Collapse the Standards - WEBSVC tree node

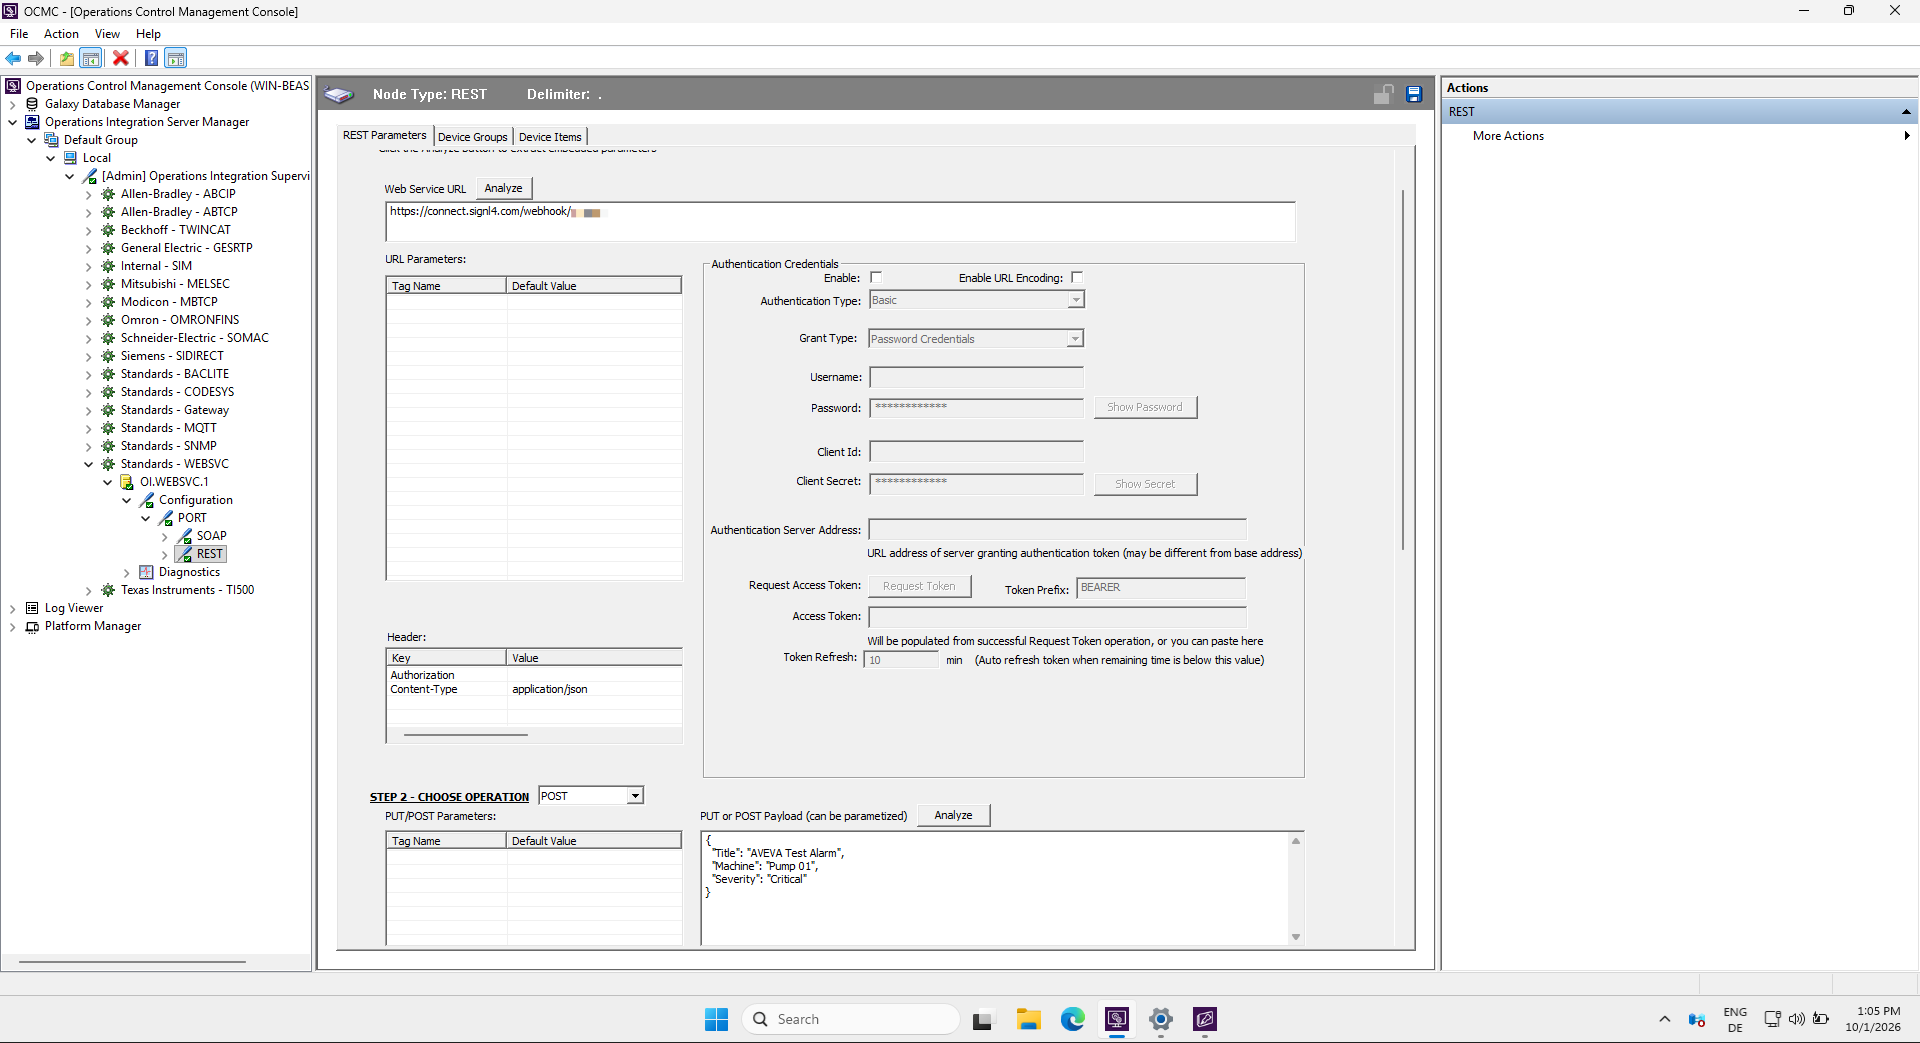[89, 465]
